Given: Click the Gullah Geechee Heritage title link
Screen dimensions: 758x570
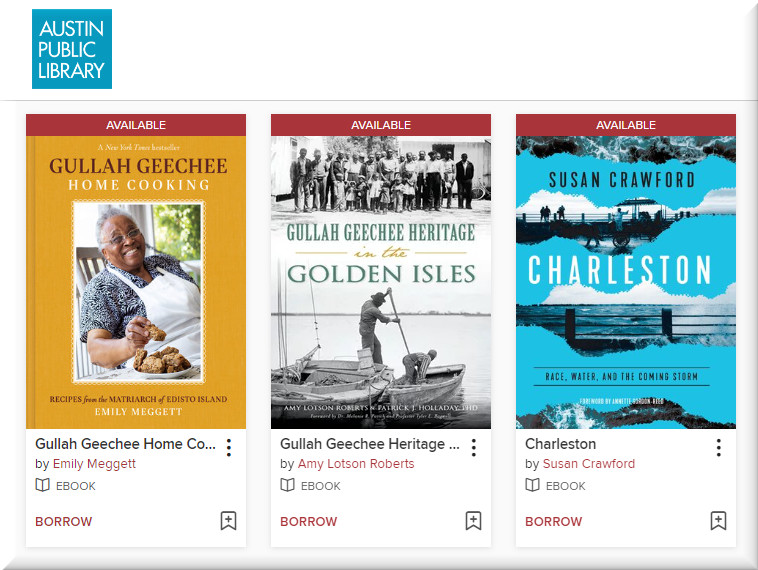Looking at the screenshot, I should 369,444.
